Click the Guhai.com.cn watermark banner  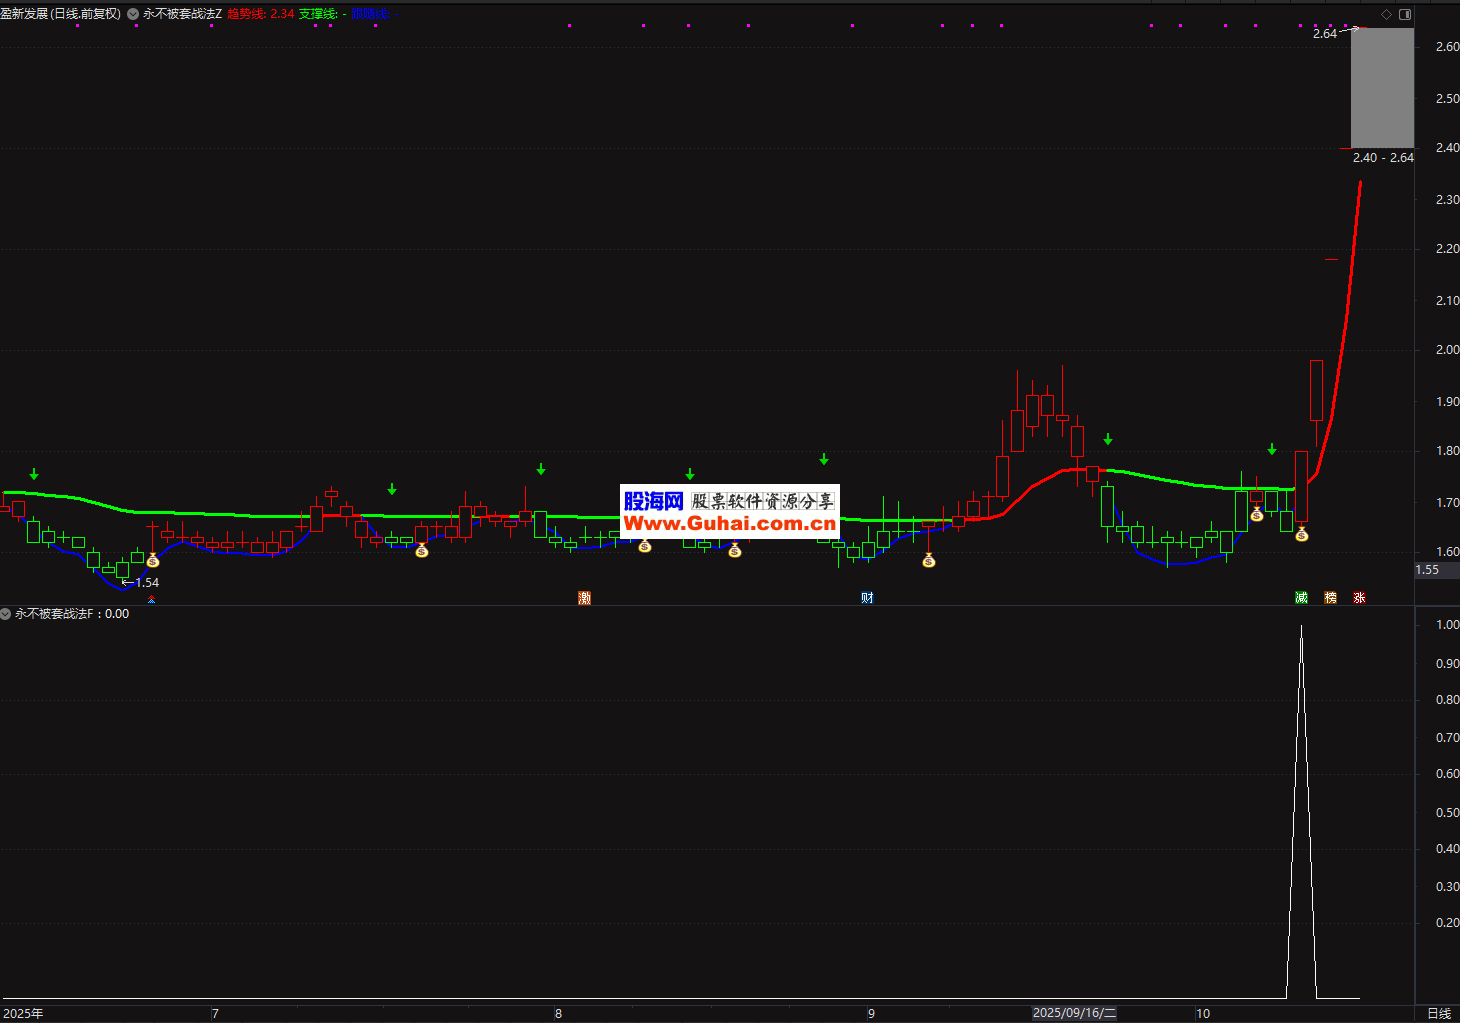coord(729,512)
